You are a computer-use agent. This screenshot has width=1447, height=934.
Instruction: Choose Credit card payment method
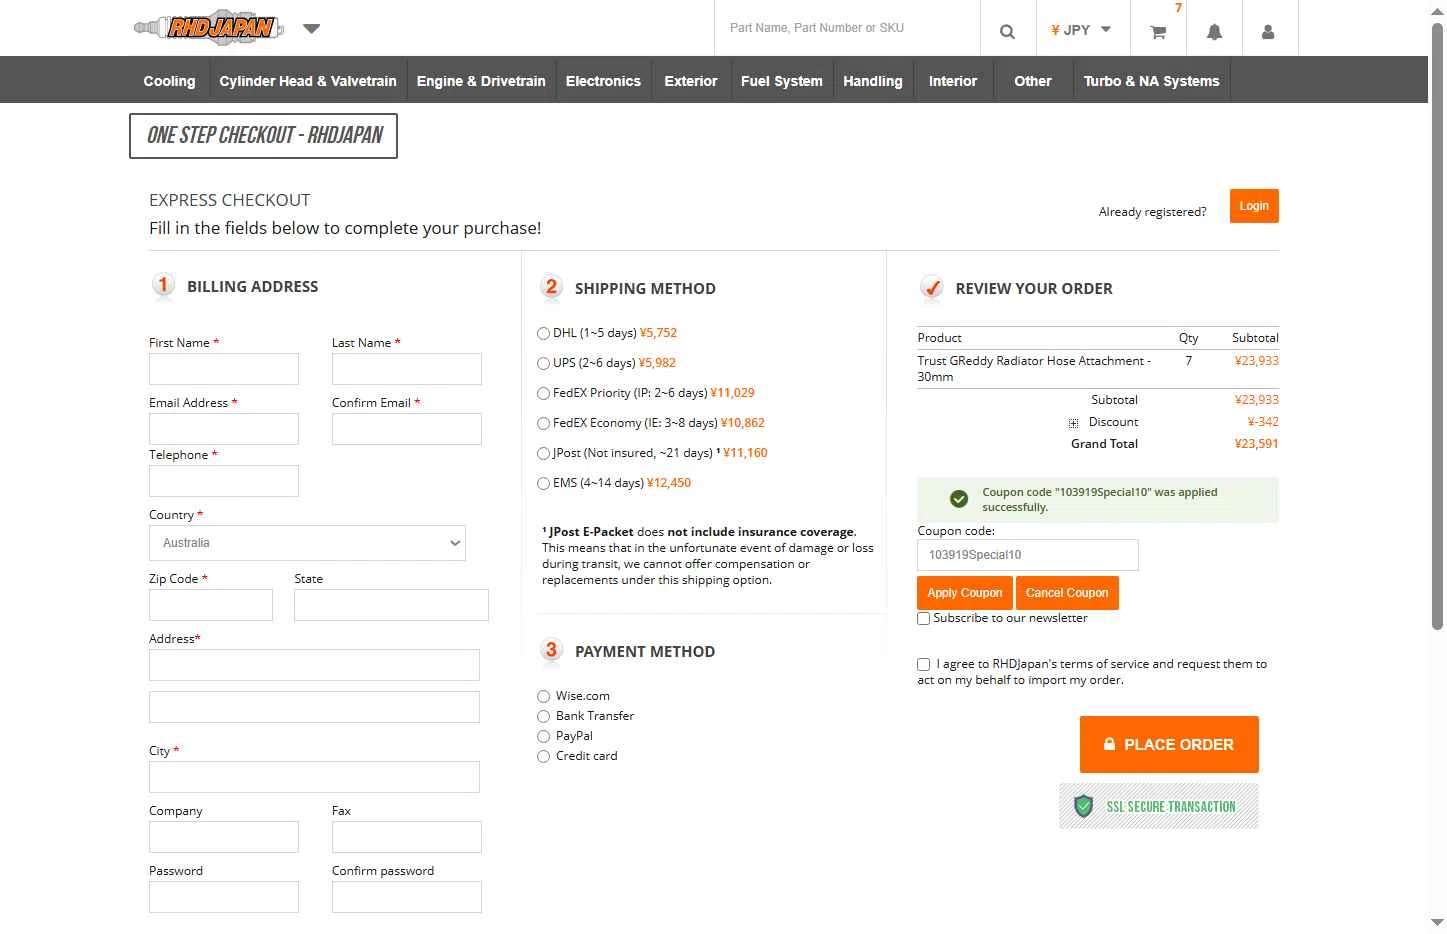pos(544,756)
